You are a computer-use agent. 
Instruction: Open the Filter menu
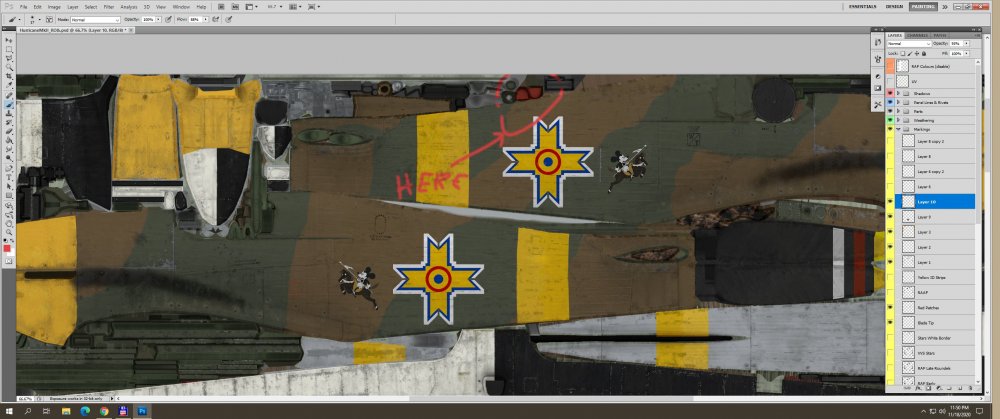106,6
